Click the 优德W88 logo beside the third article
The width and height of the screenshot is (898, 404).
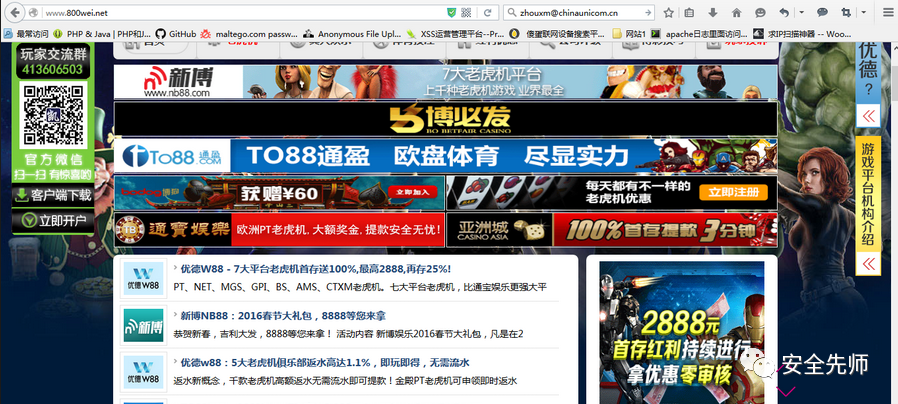click(144, 372)
